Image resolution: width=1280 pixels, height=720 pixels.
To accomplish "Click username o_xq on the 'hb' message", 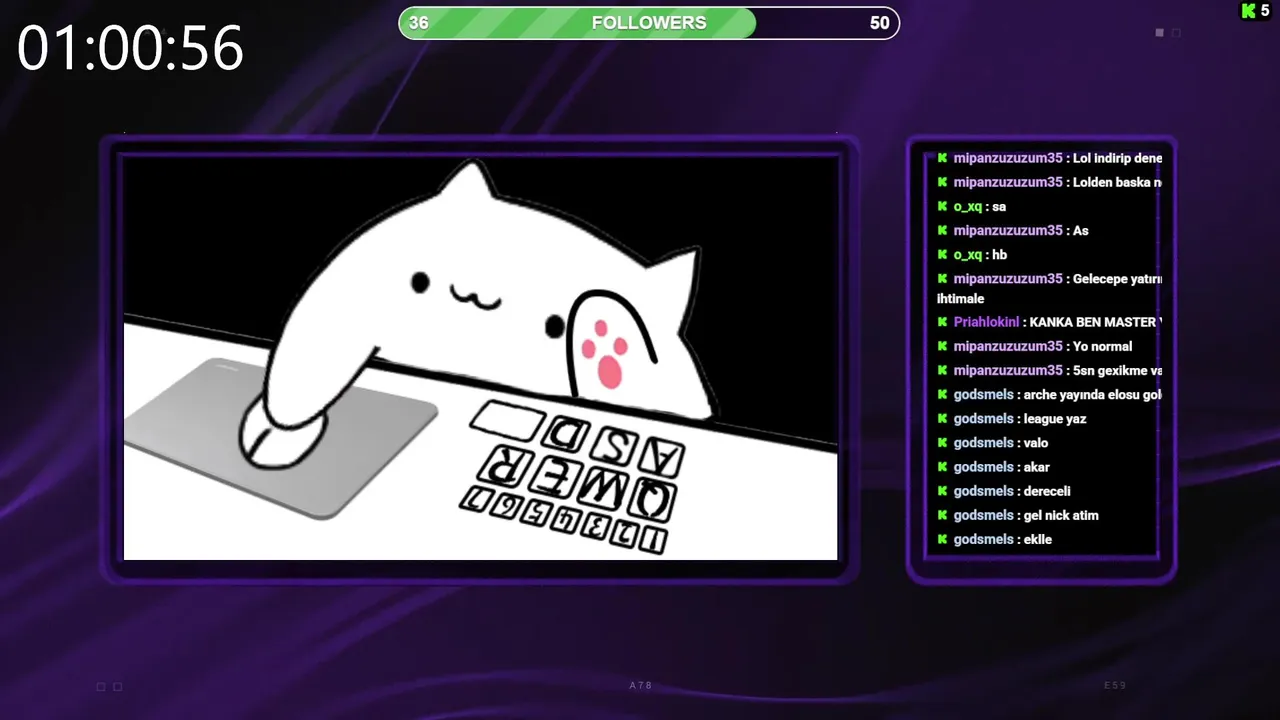I will [968, 255].
